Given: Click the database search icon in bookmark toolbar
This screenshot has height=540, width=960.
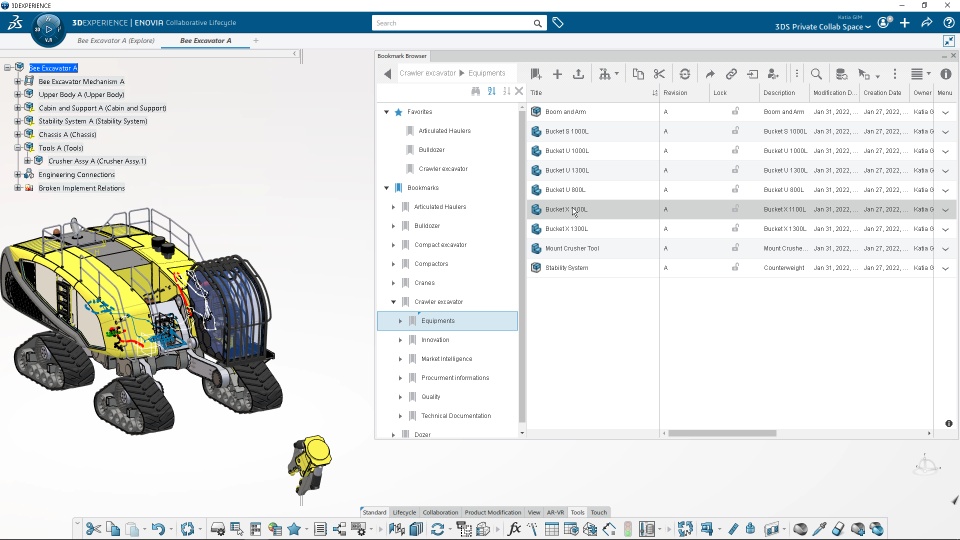Looking at the screenshot, I should click(x=842, y=74).
